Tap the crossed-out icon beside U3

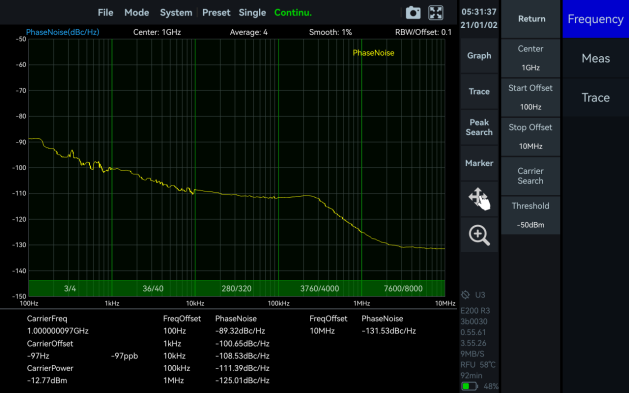click(465, 295)
